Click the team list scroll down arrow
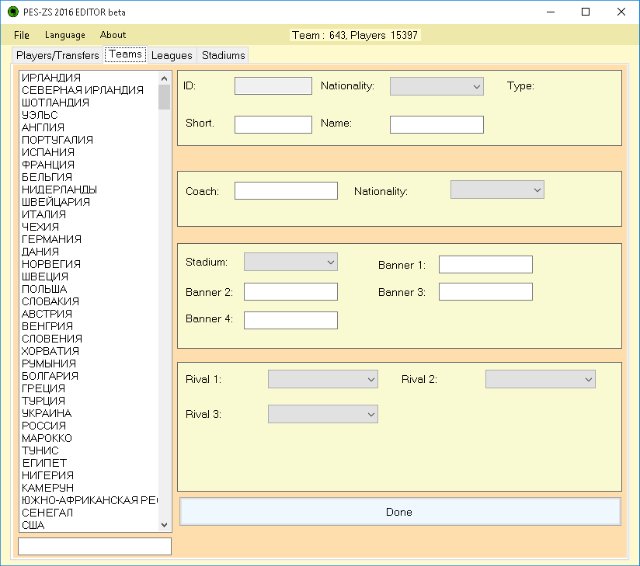640x566 pixels. tap(164, 525)
